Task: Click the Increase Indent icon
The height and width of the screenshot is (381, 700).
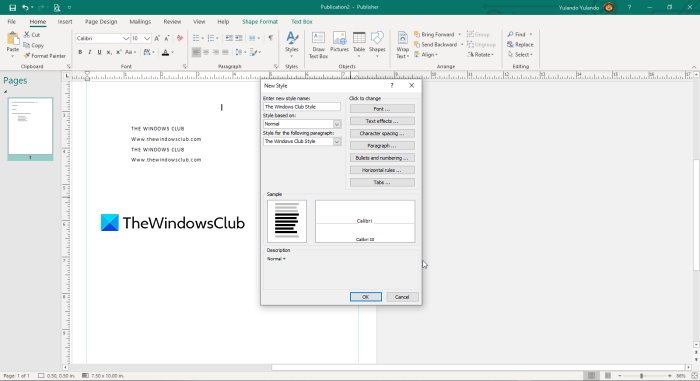Action: tap(239, 38)
